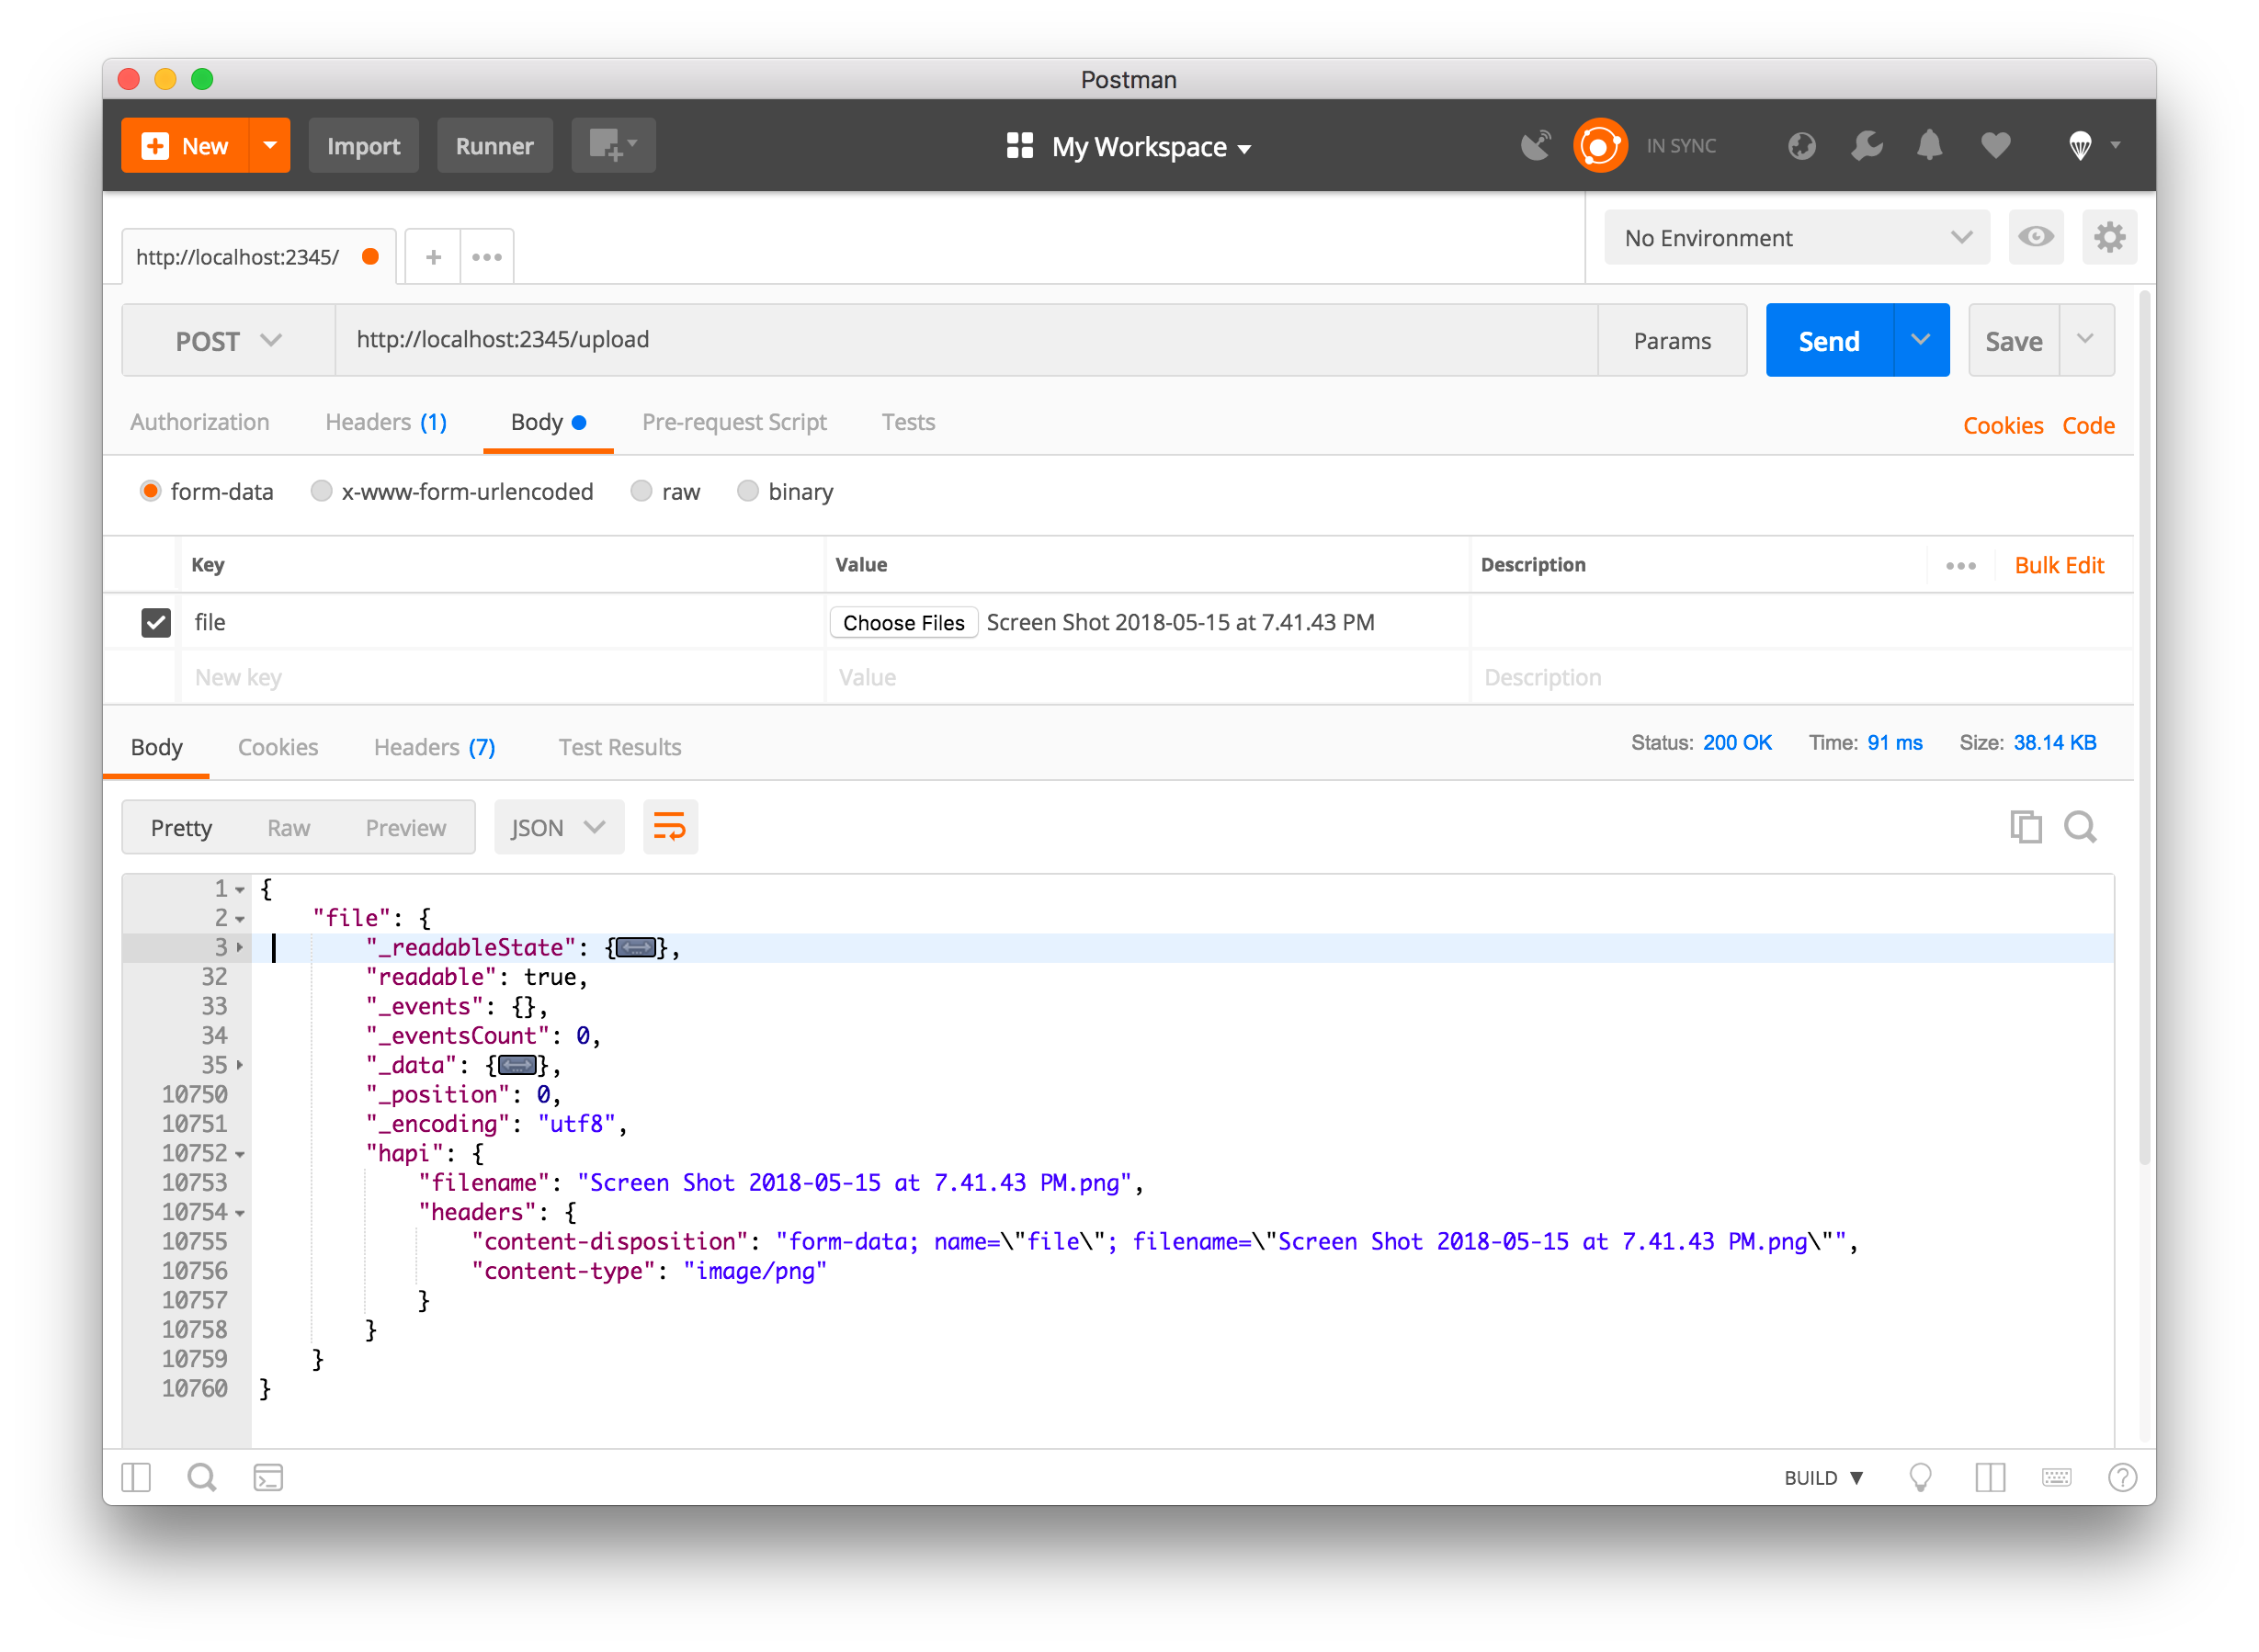Click the request URL field
This screenshot has width=2259, height=1652.
(x=966, y=341)
